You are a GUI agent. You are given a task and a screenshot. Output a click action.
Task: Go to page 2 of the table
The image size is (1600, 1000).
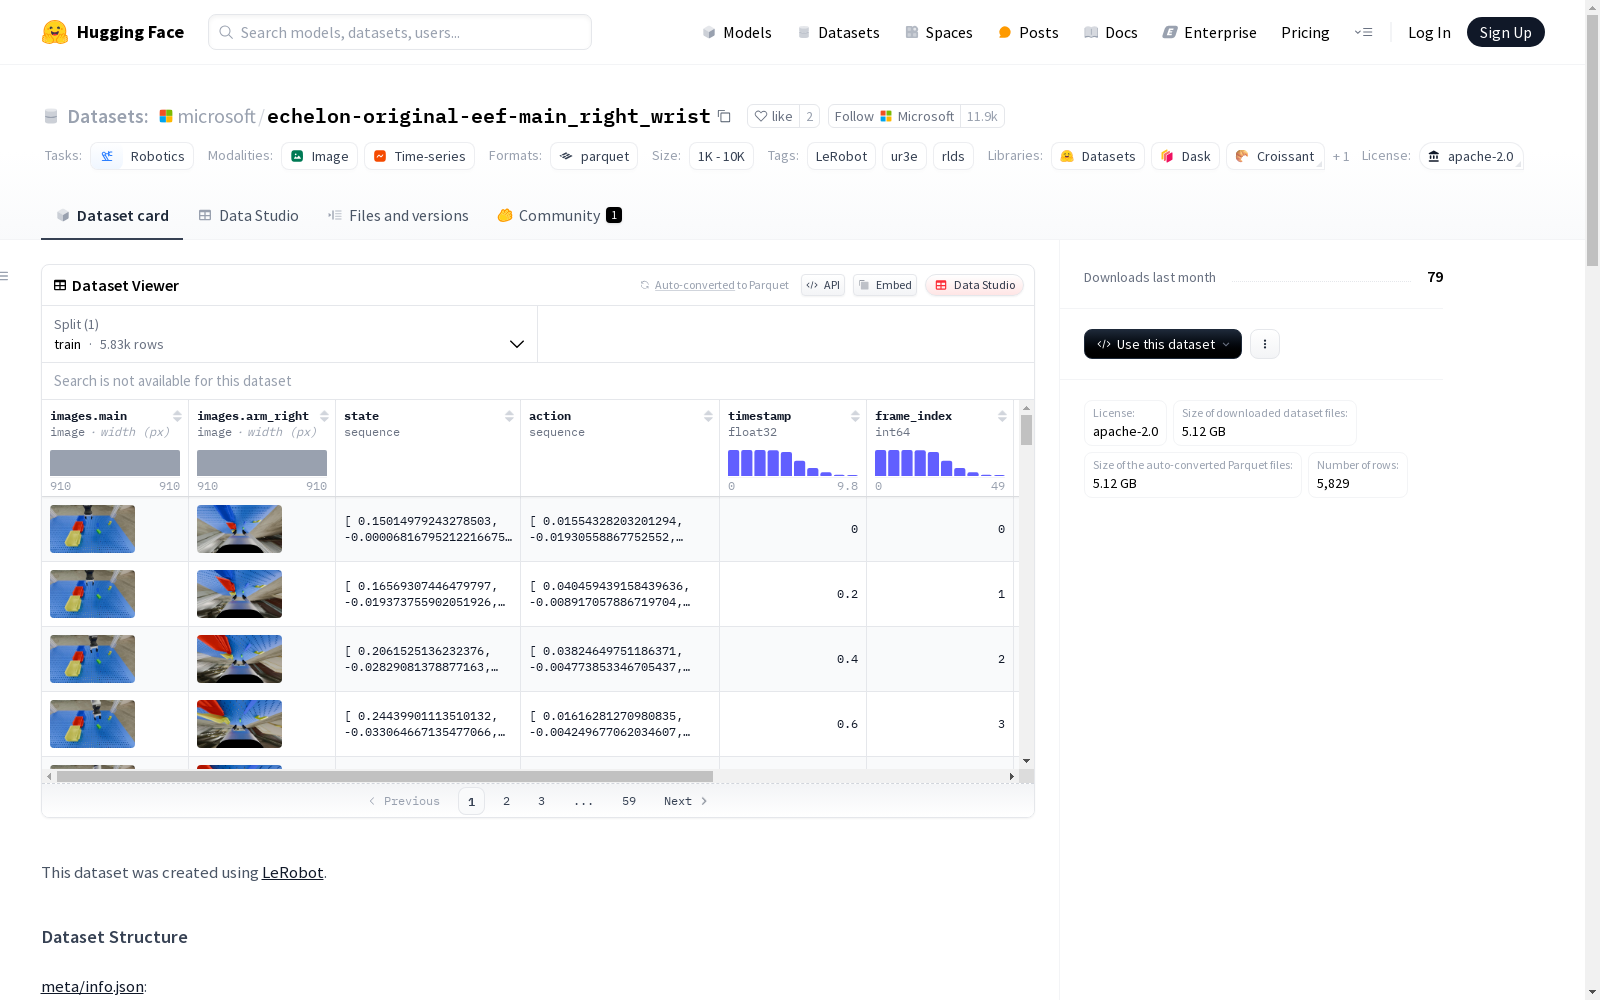click(x=507, y=801)
